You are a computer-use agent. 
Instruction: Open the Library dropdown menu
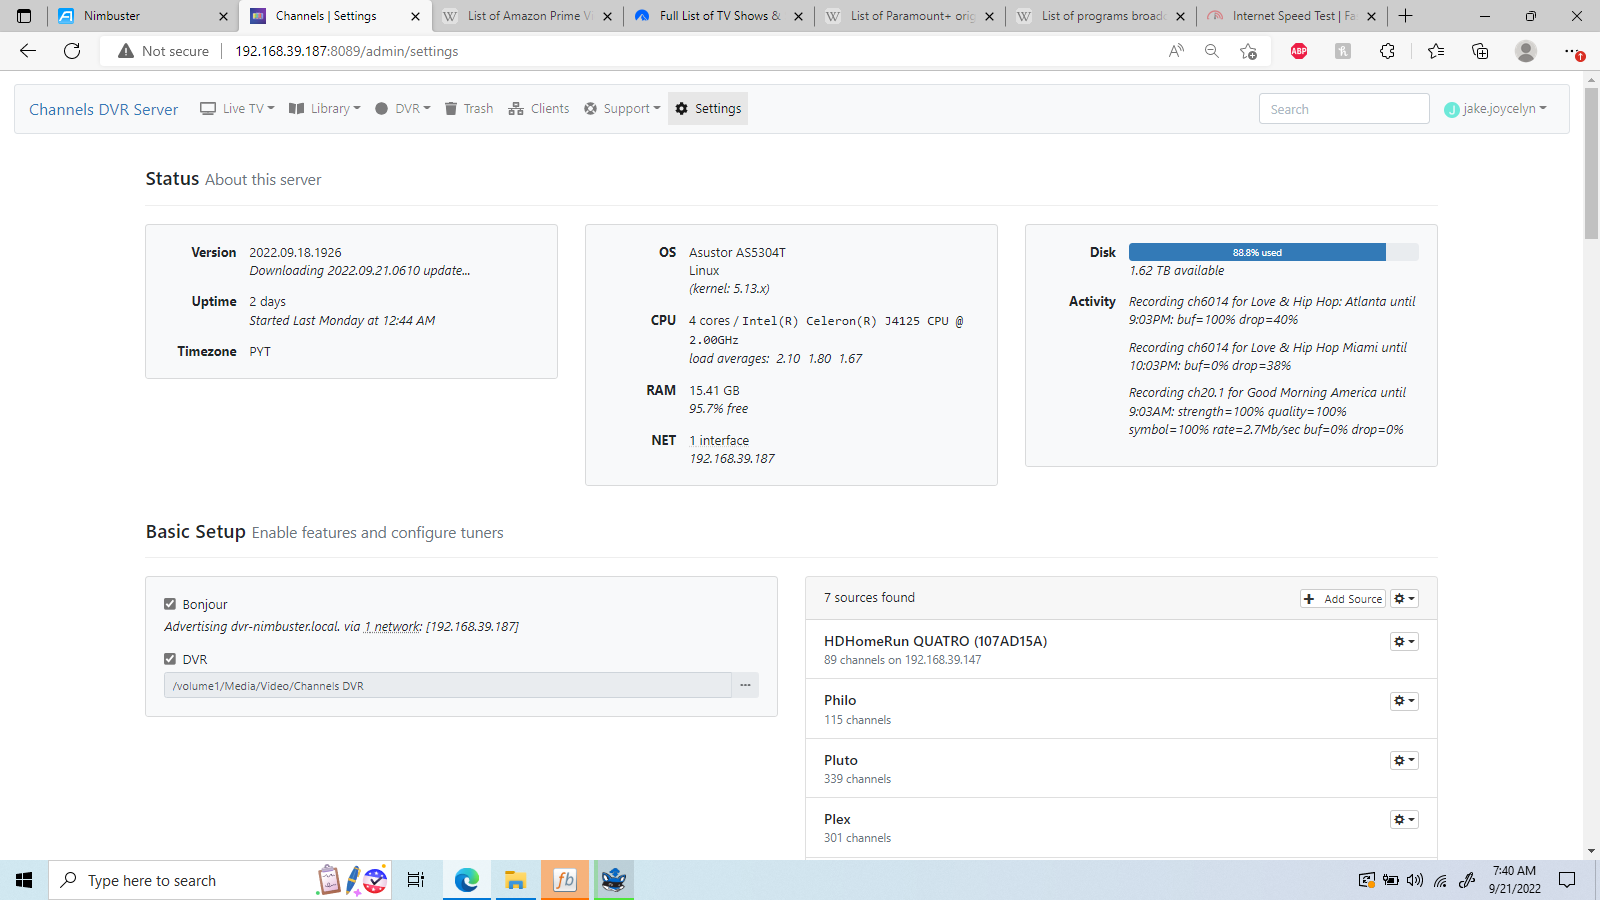325,109
